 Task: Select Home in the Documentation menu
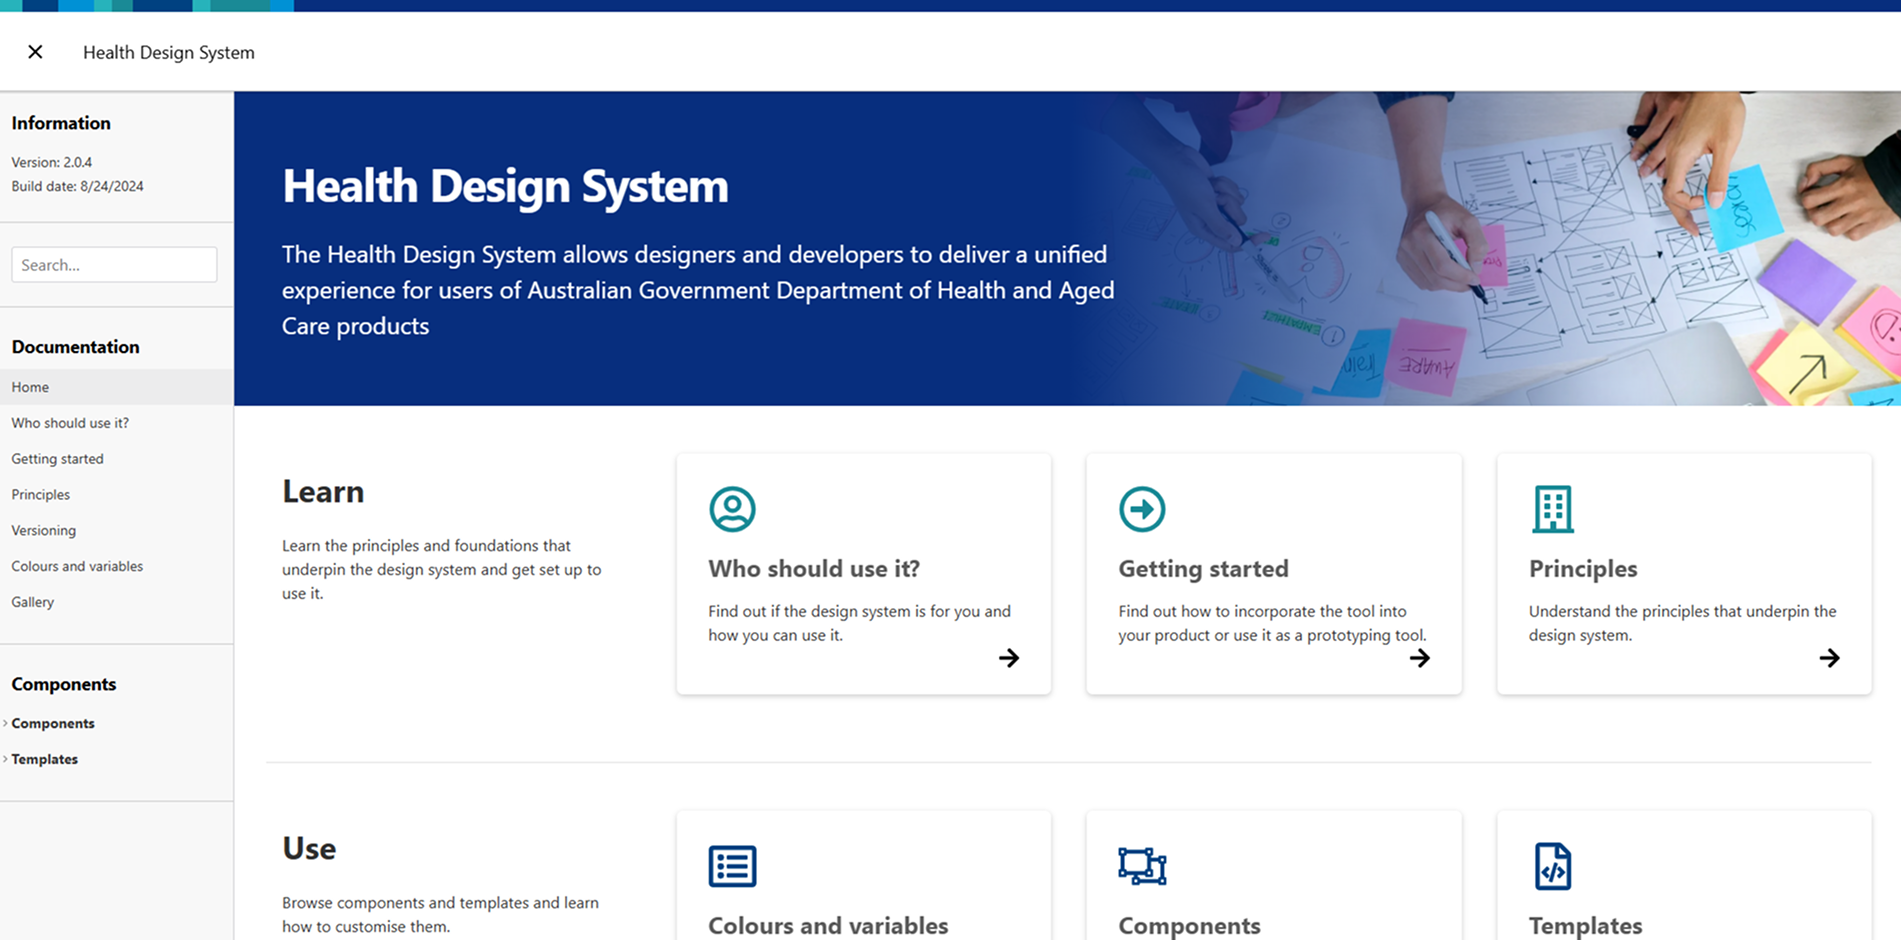click(x=117, y=387)
